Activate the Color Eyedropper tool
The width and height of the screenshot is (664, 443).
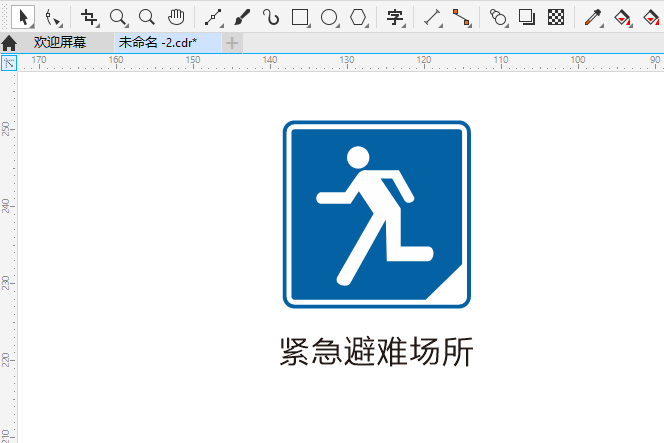[x=593, y=17]
